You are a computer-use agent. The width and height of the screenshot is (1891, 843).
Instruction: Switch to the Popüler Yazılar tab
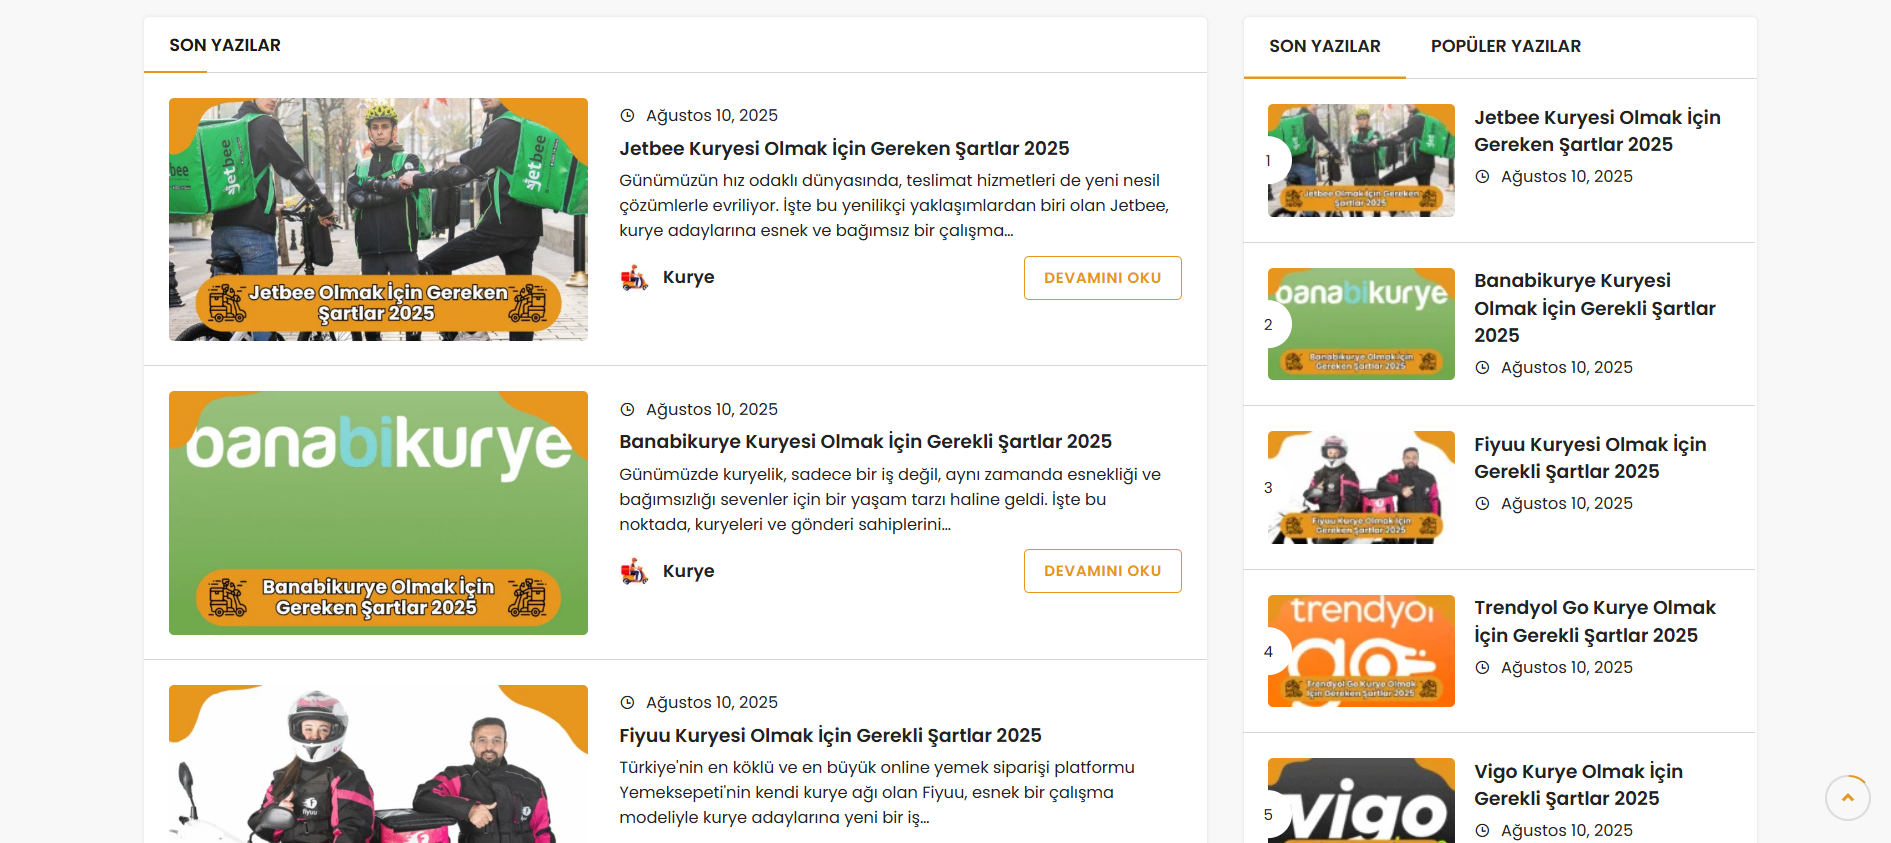pos(1506,47)
